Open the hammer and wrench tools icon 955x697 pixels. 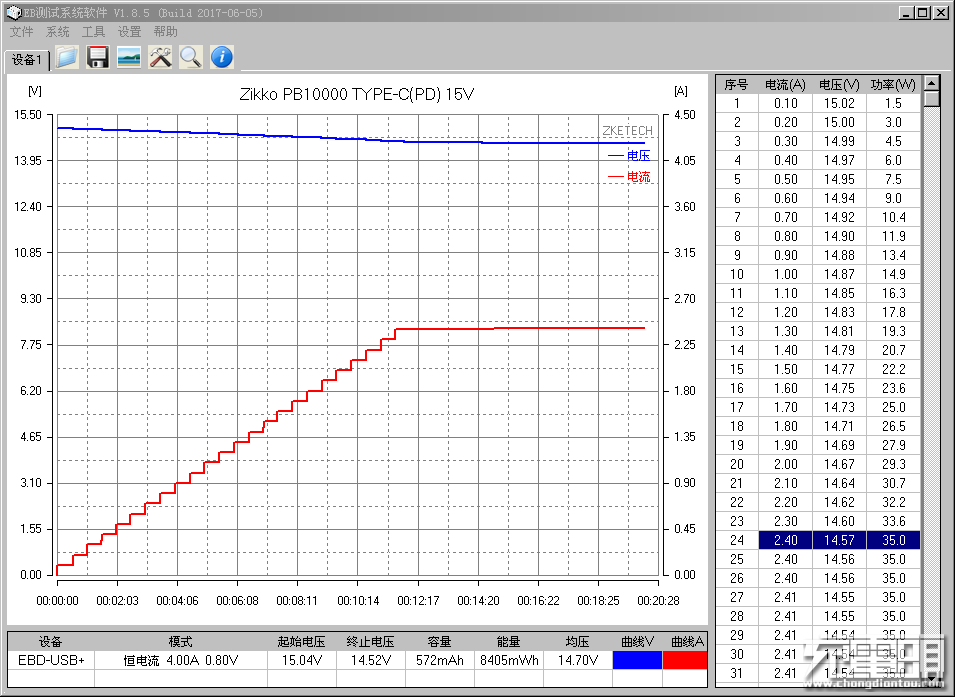point(160,57)
